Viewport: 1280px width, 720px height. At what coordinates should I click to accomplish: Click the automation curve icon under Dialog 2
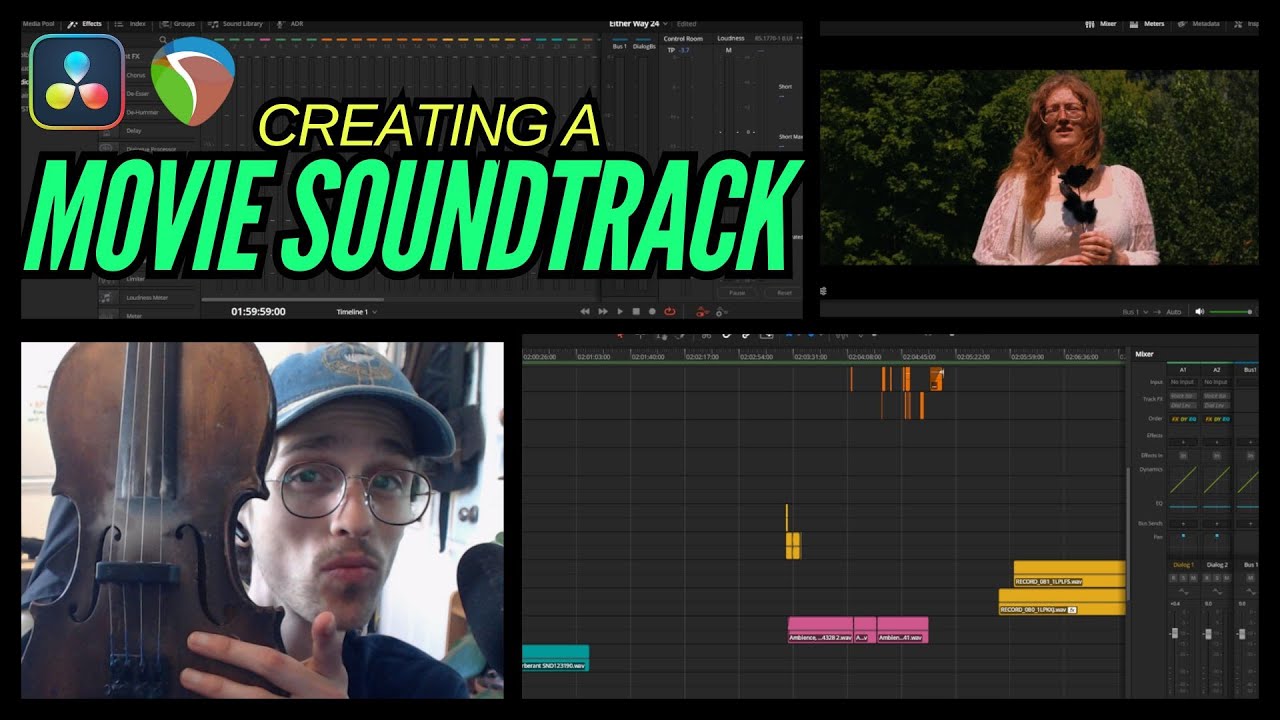click(x=1216, y=590)
